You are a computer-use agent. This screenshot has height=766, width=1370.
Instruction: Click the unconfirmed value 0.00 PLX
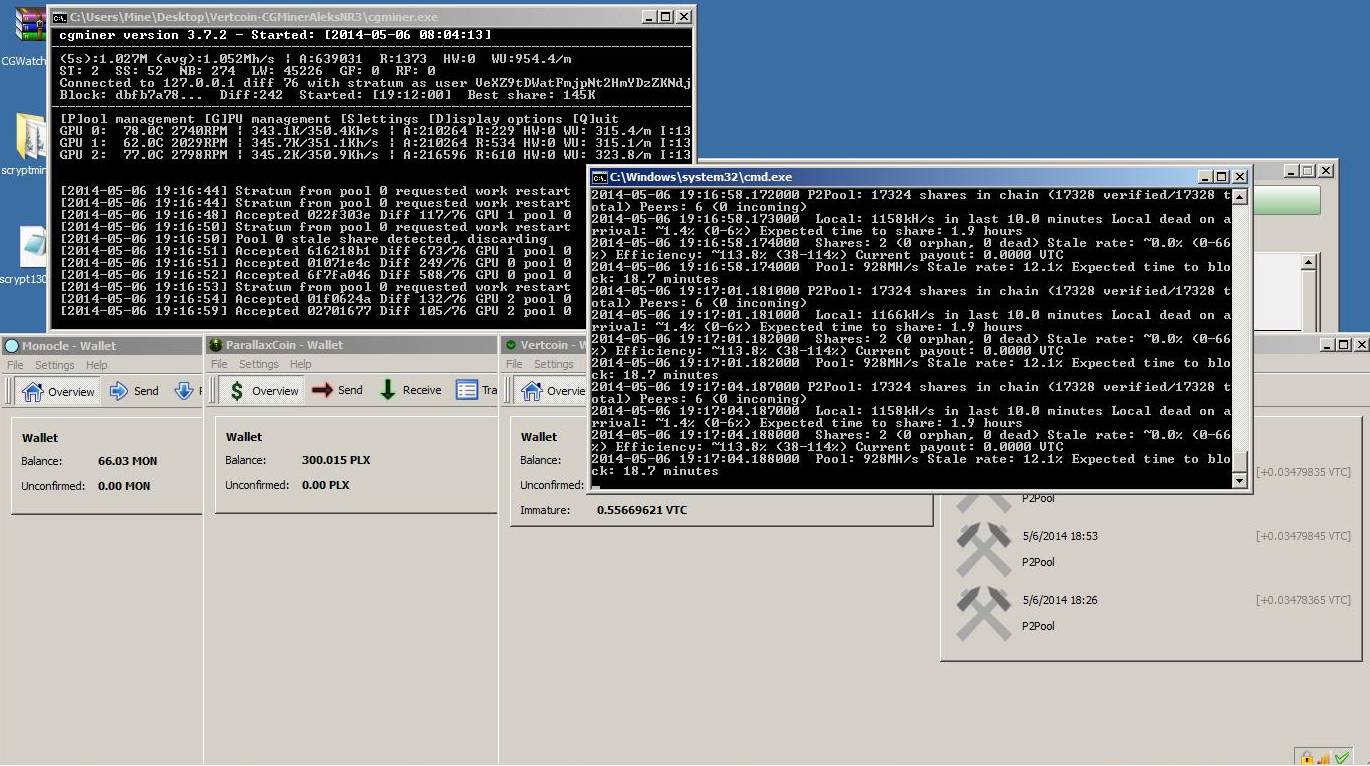[325, 485]
